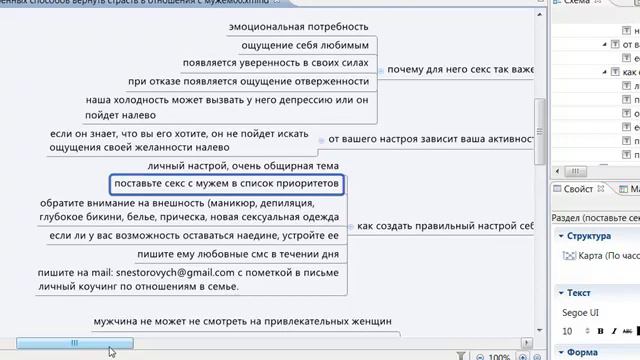Collapse node 'от вашего настроя зависит ваша активность'
Screen dimensions: 640x360
coord(321,140)
